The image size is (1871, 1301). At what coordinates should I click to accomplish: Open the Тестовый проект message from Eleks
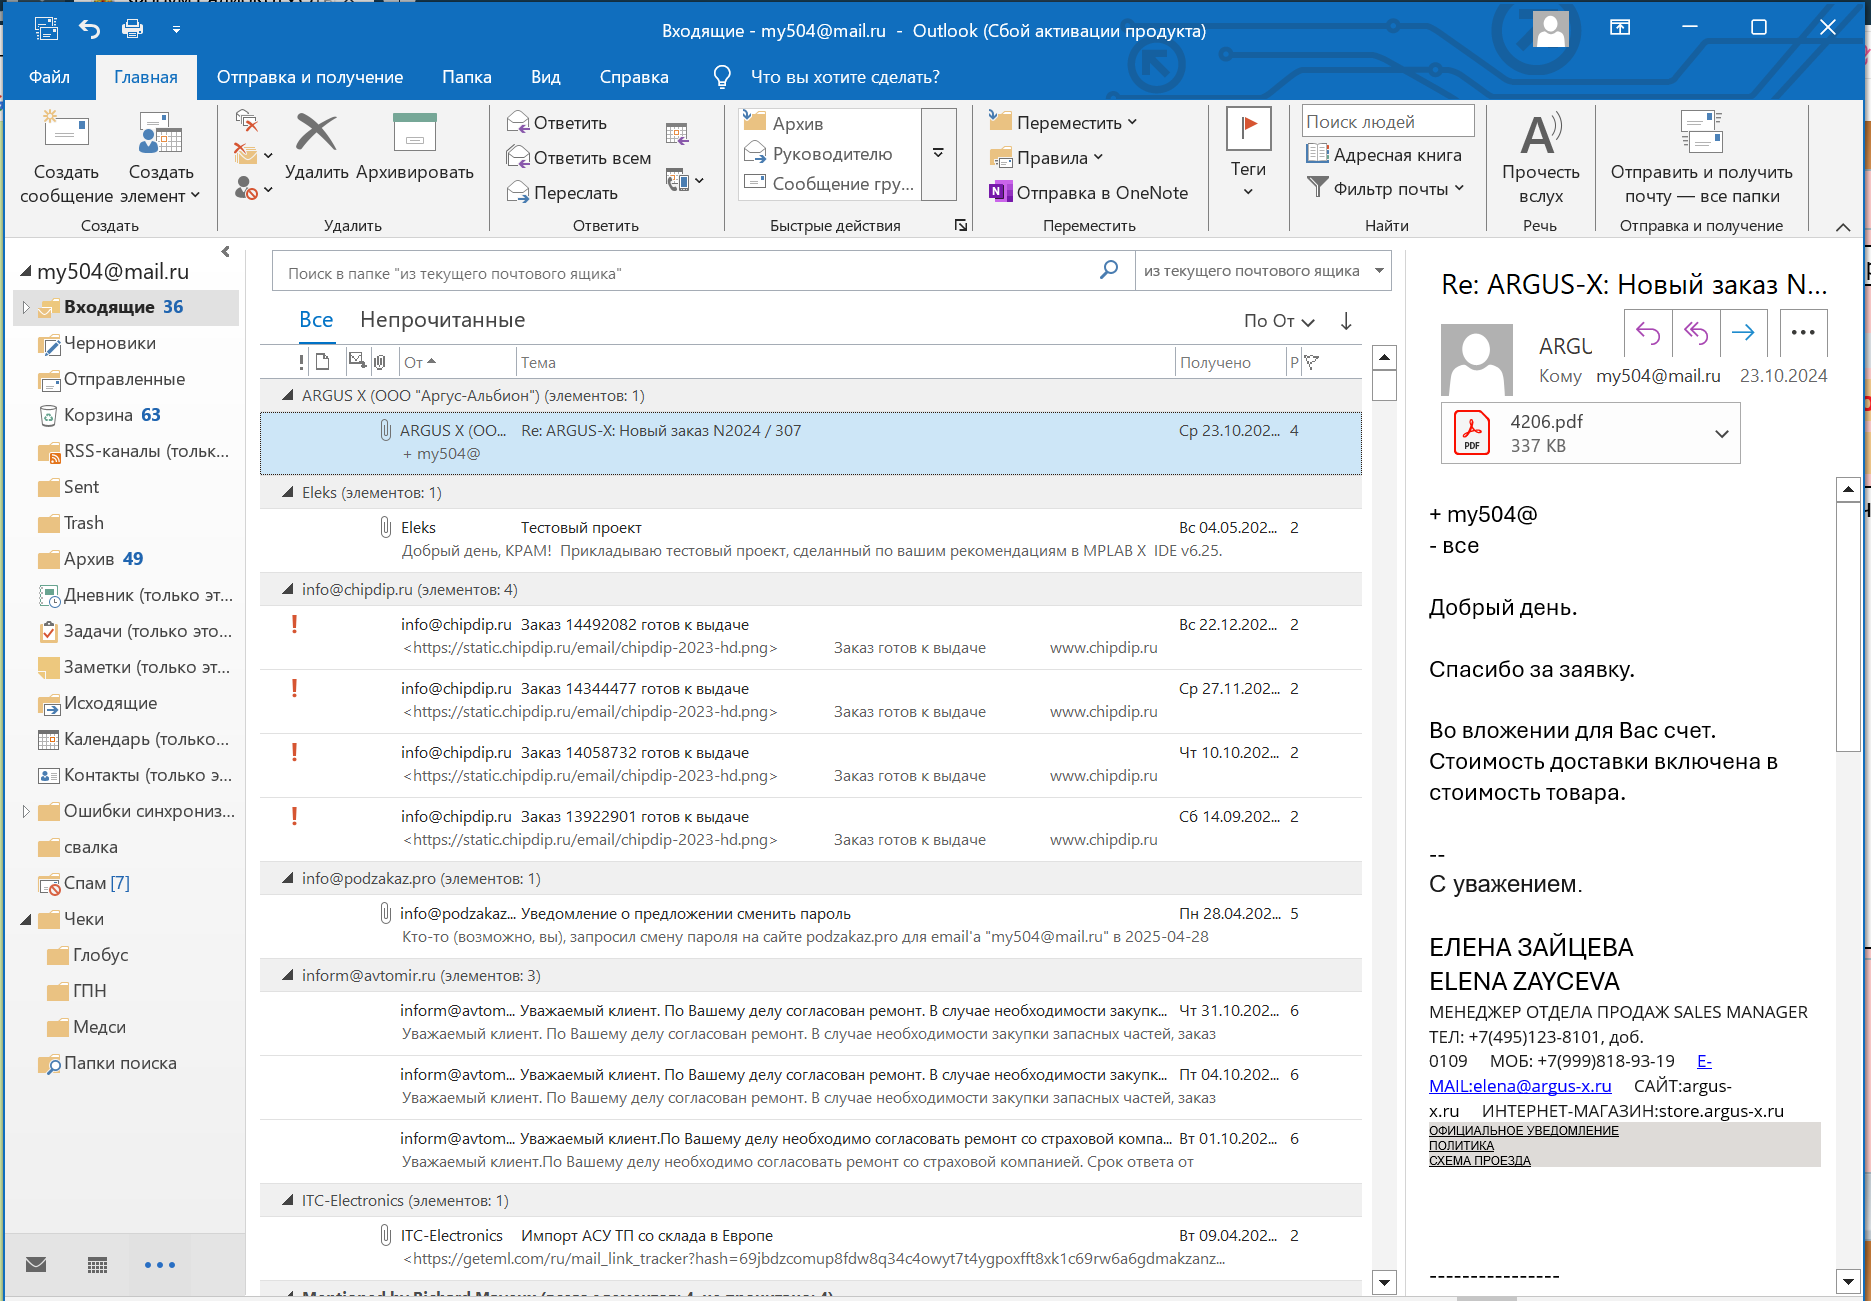810,539
